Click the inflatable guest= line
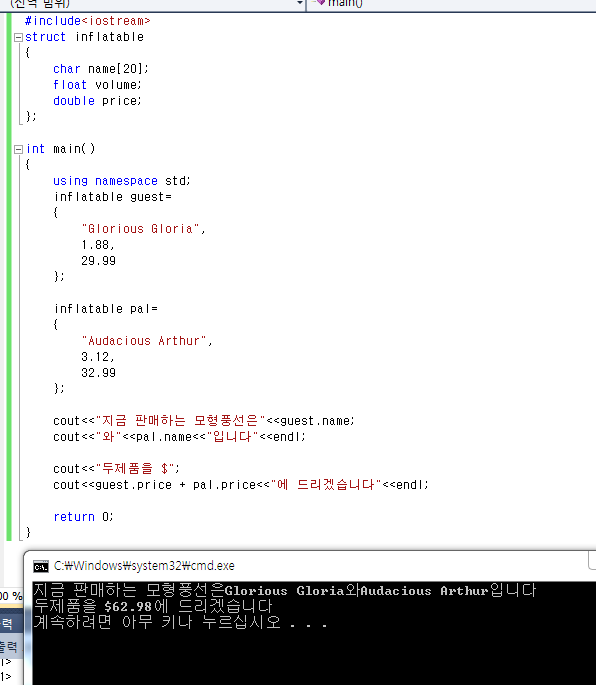This screenshot has width=596, height=685. pos(113,197)
